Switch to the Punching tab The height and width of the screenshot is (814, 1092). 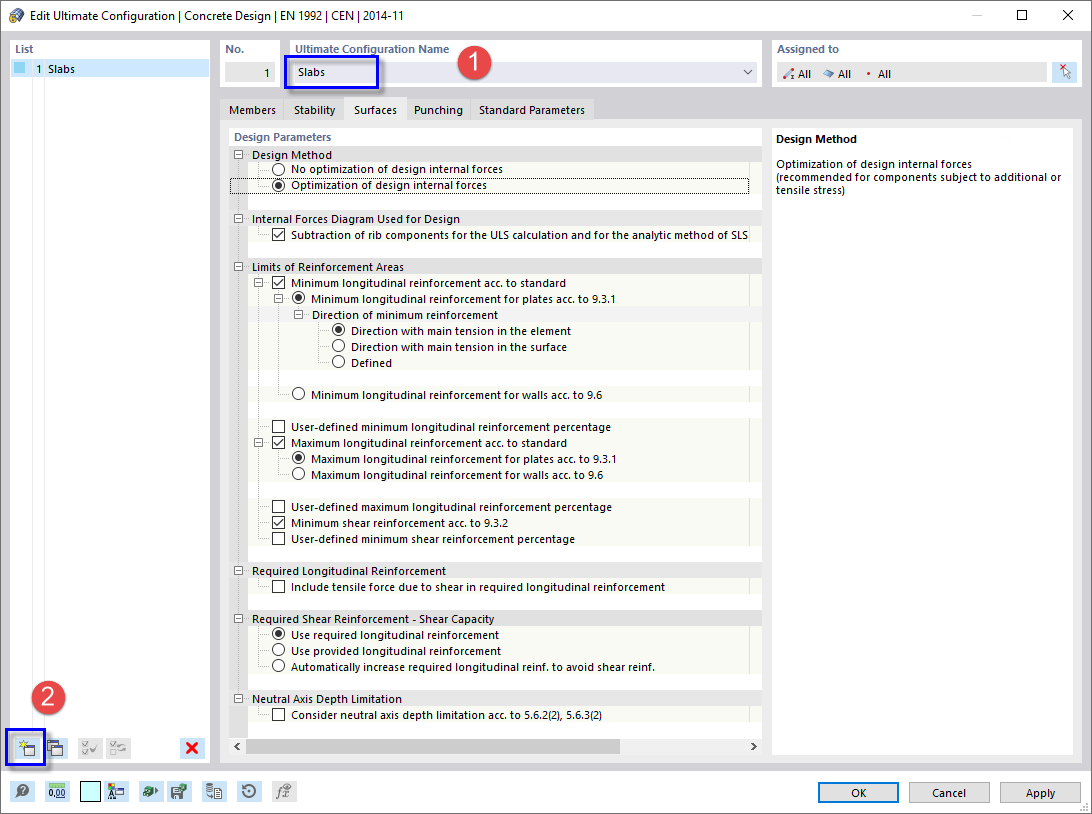pyautogui.click(x=438, y=110)
